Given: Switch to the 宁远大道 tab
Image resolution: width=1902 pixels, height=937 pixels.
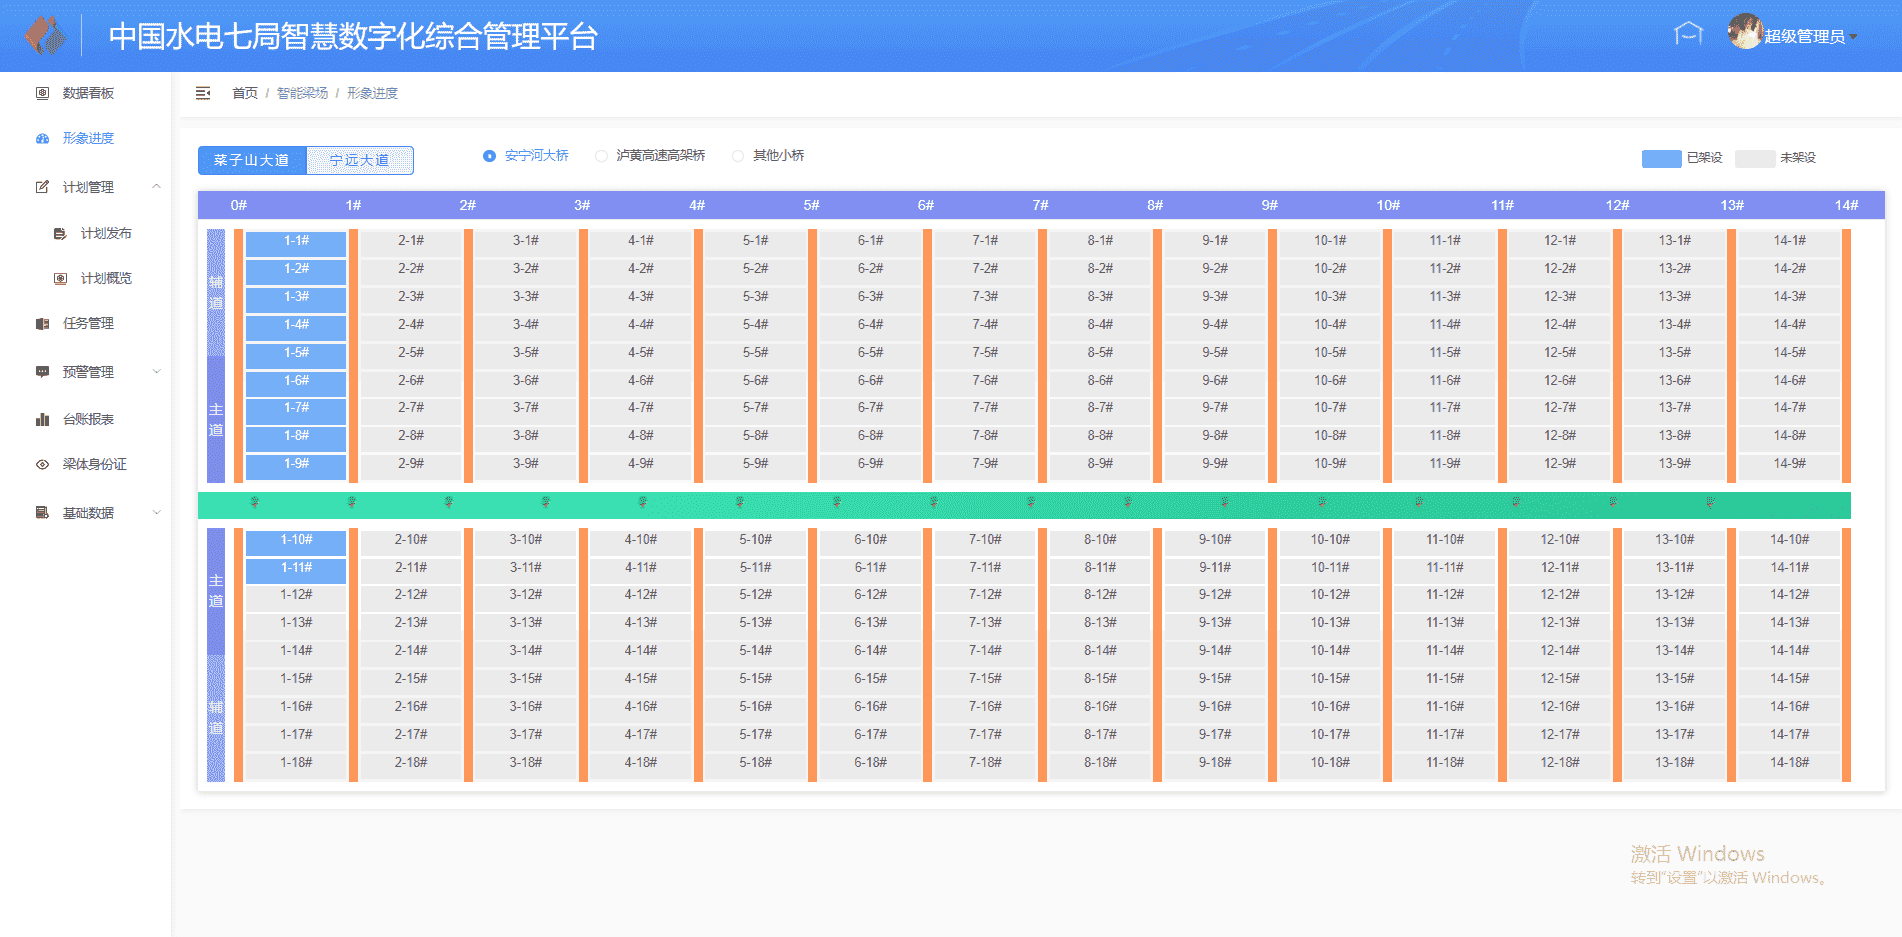Looking at the screenshot, I should pos(359,160).
